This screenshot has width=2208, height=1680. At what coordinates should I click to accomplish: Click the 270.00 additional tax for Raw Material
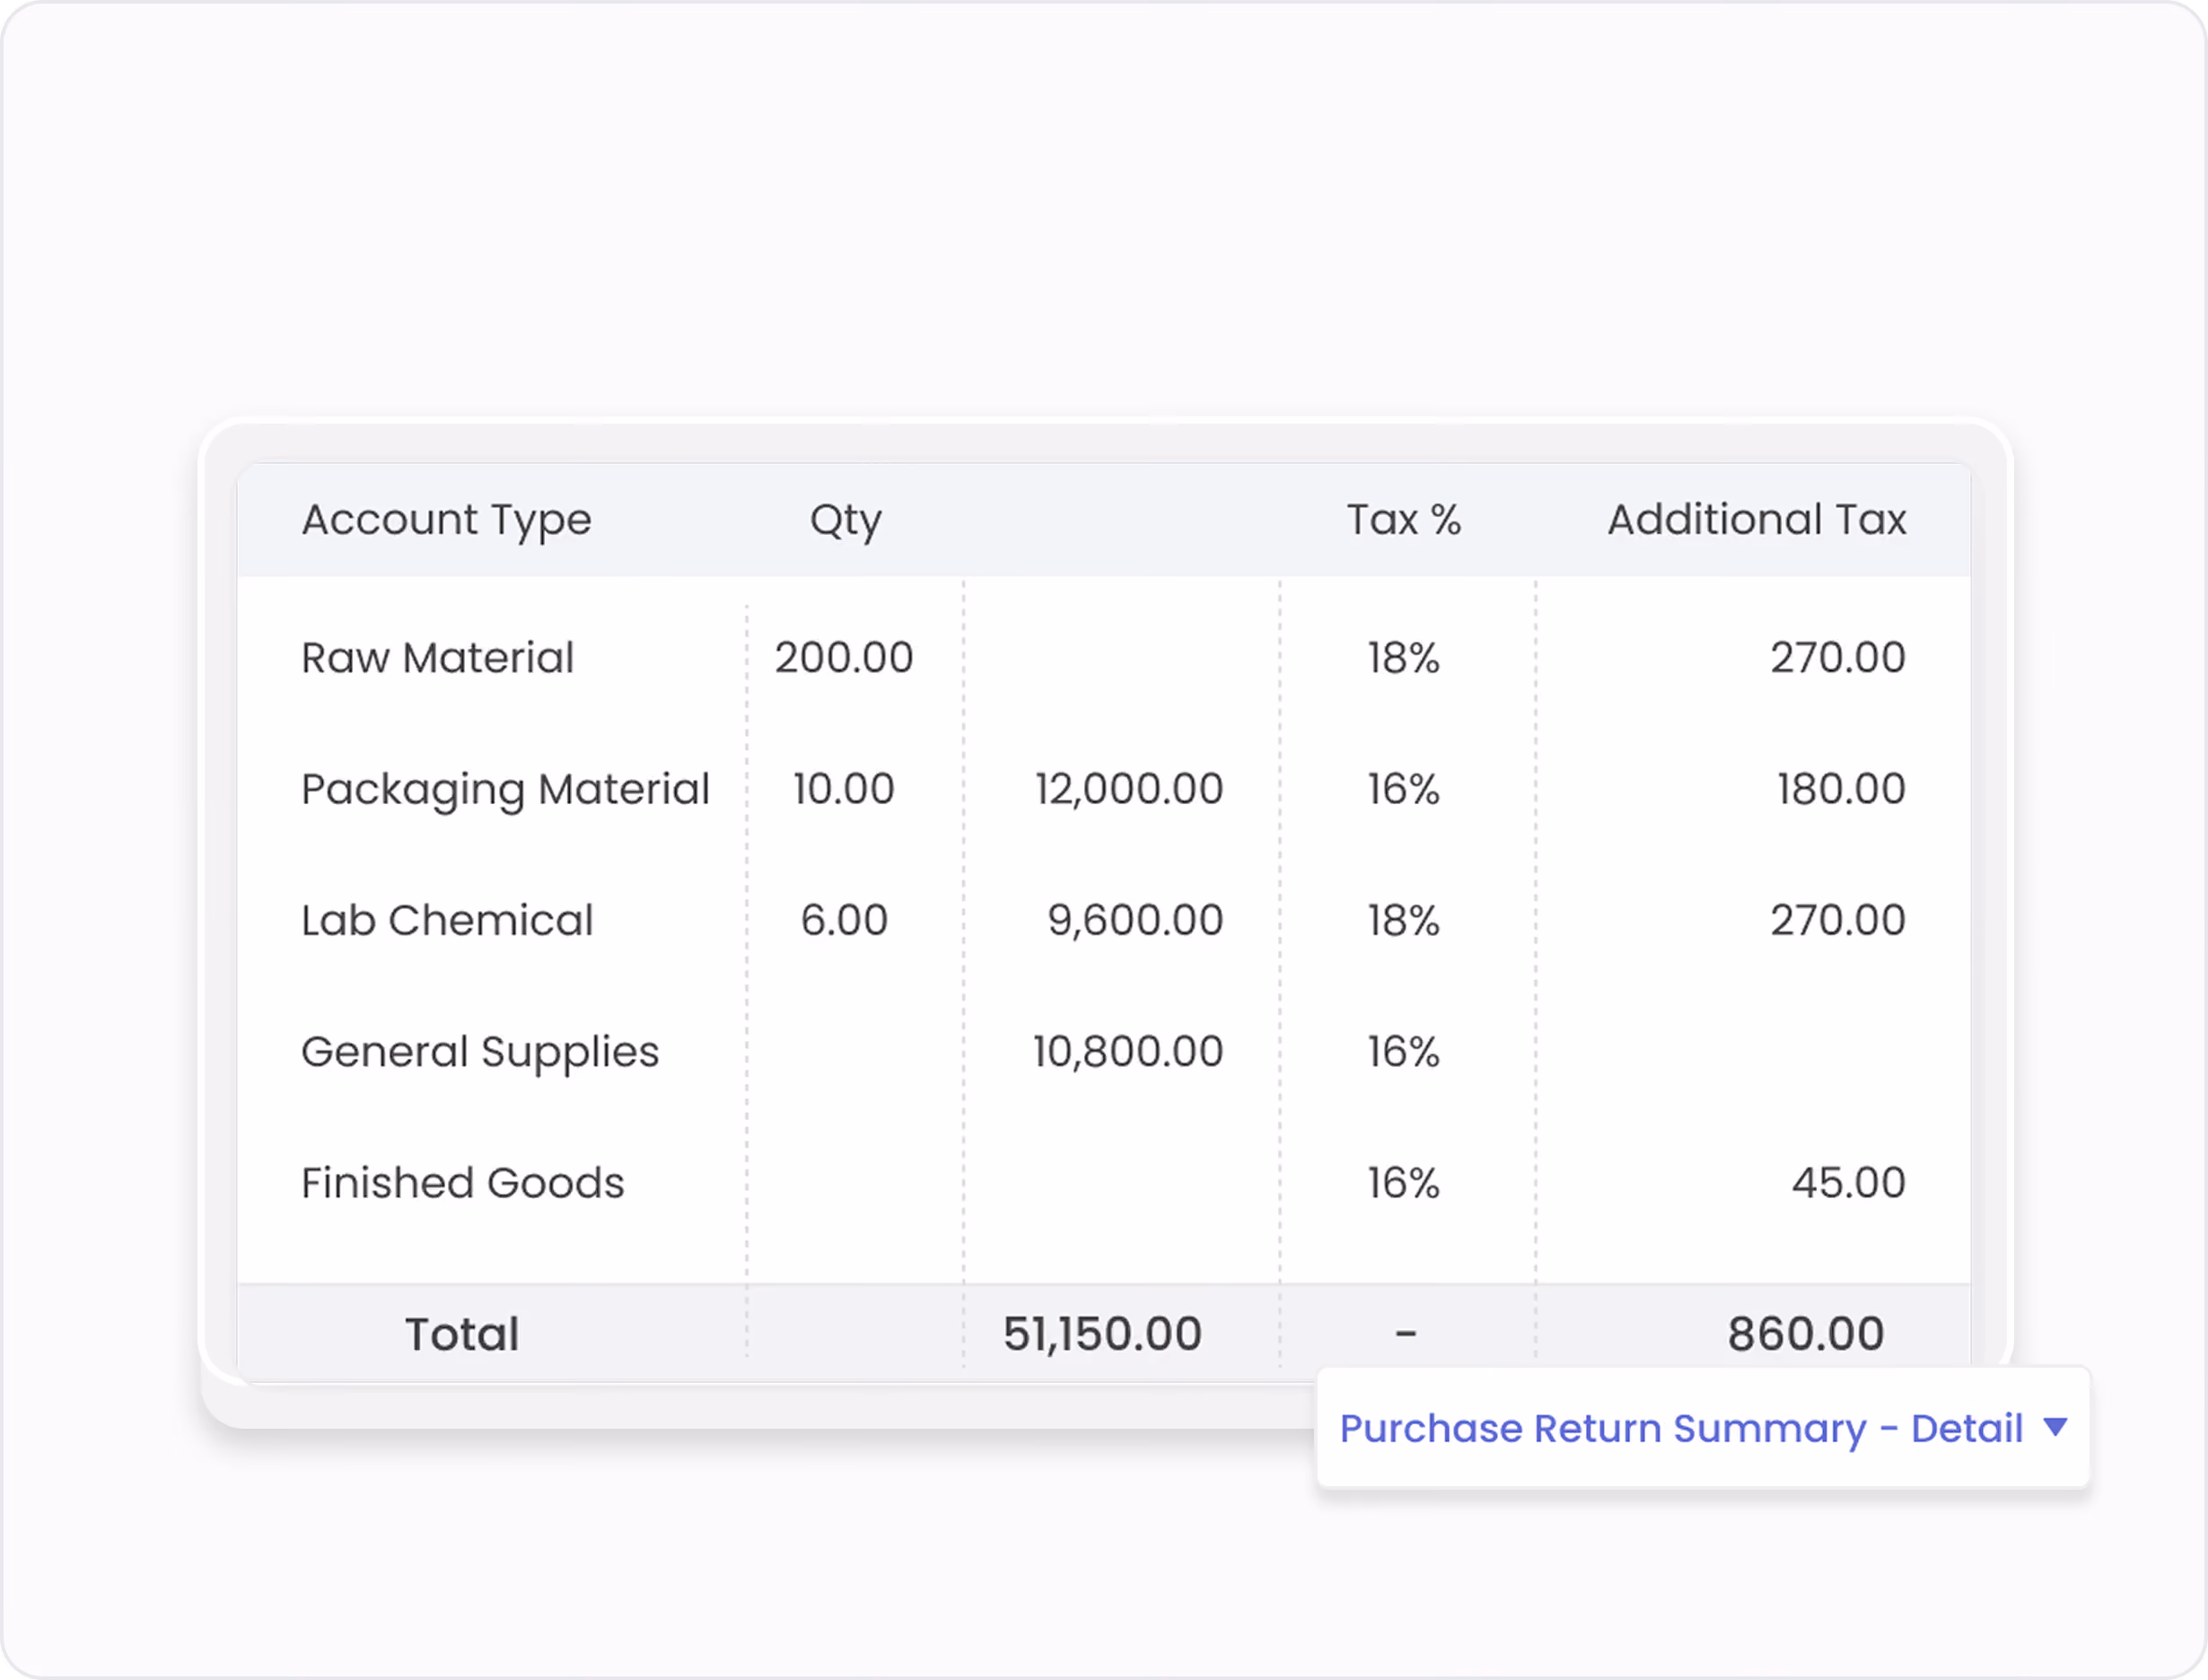(1838, 658)
